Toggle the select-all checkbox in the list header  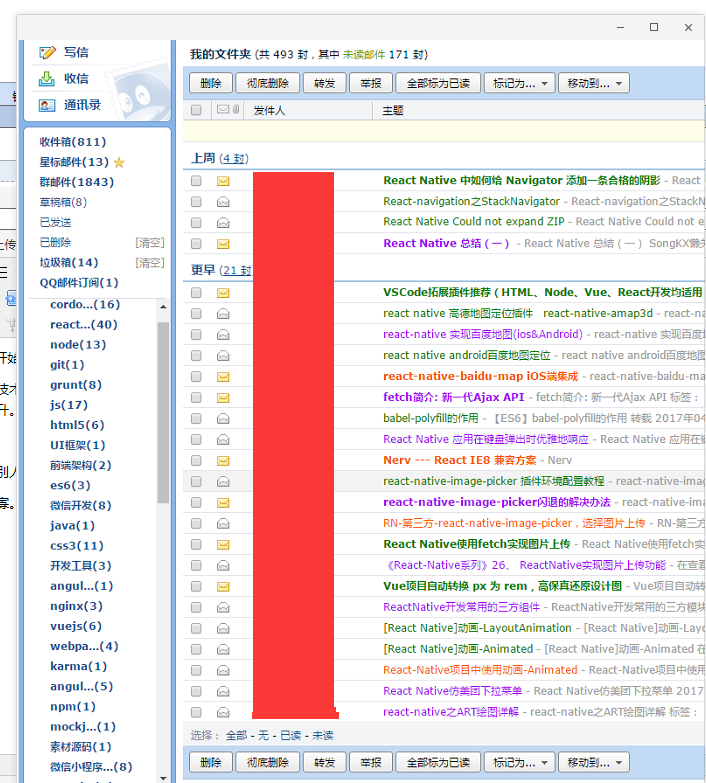pos(196,111)
